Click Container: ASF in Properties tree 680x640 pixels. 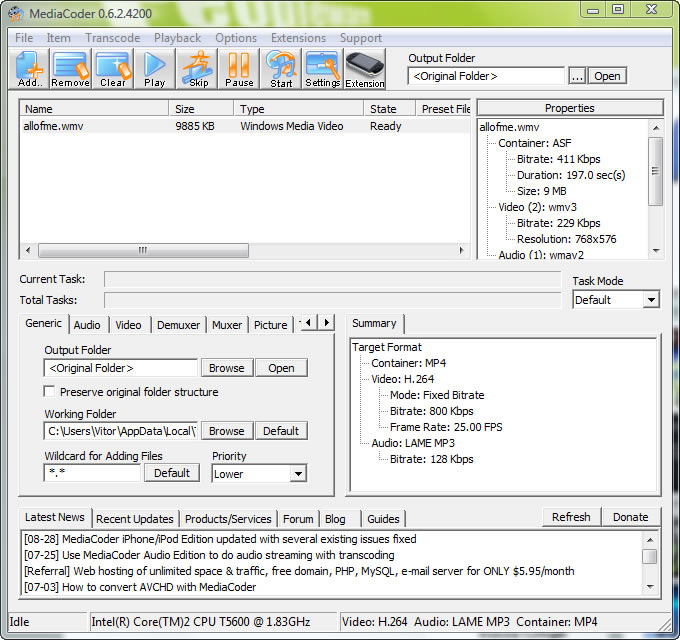(x=535, y=143)
